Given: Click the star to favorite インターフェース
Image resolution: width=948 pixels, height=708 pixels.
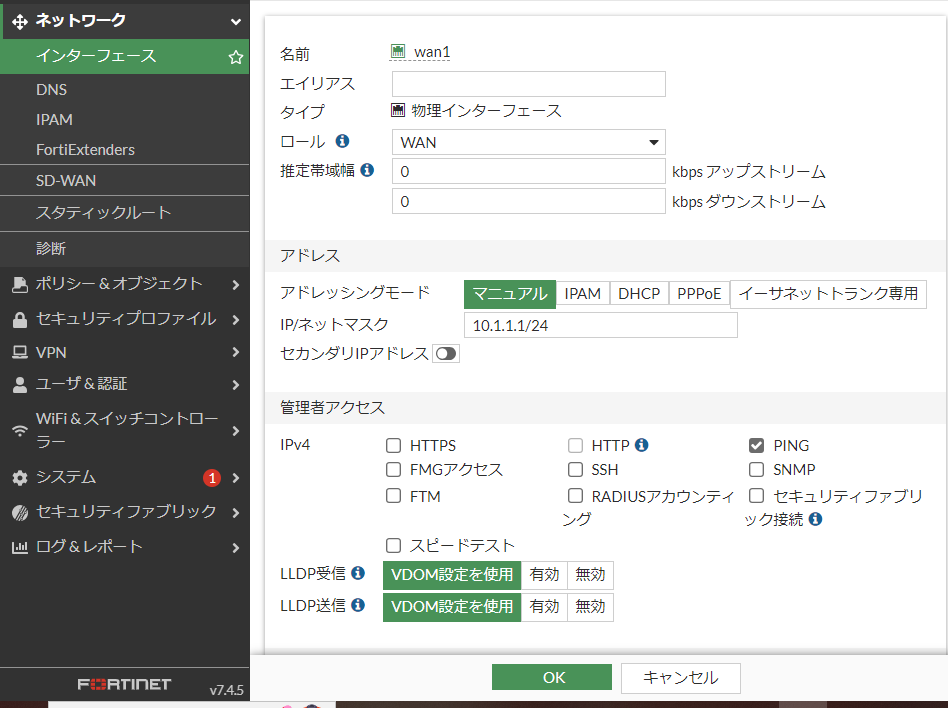Looking at the screenshot, I should pyautogui.click(x=236, y=57).
